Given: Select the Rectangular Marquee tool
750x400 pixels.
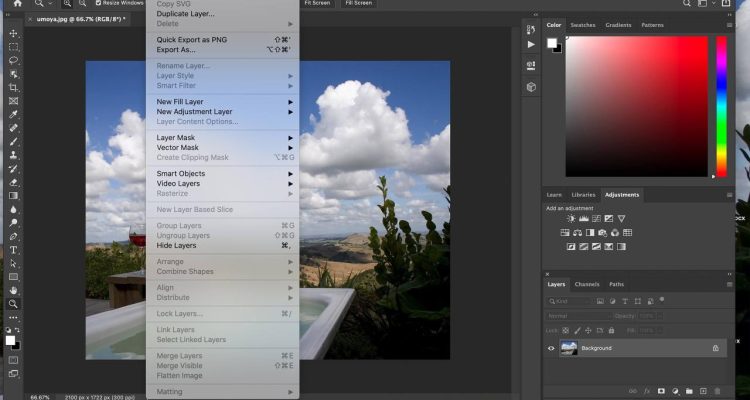Looking at the screenshot, I should (x=13, y=47).
